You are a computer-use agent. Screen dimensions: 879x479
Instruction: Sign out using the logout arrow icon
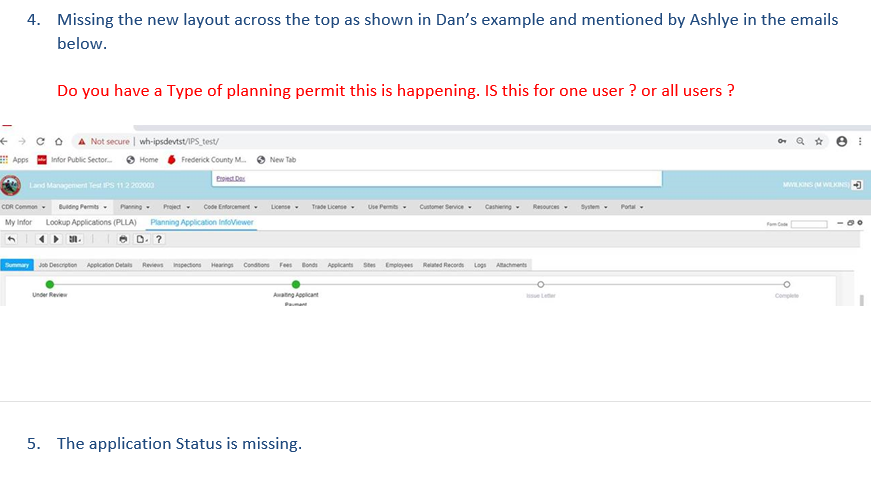(x=857, y=185)
